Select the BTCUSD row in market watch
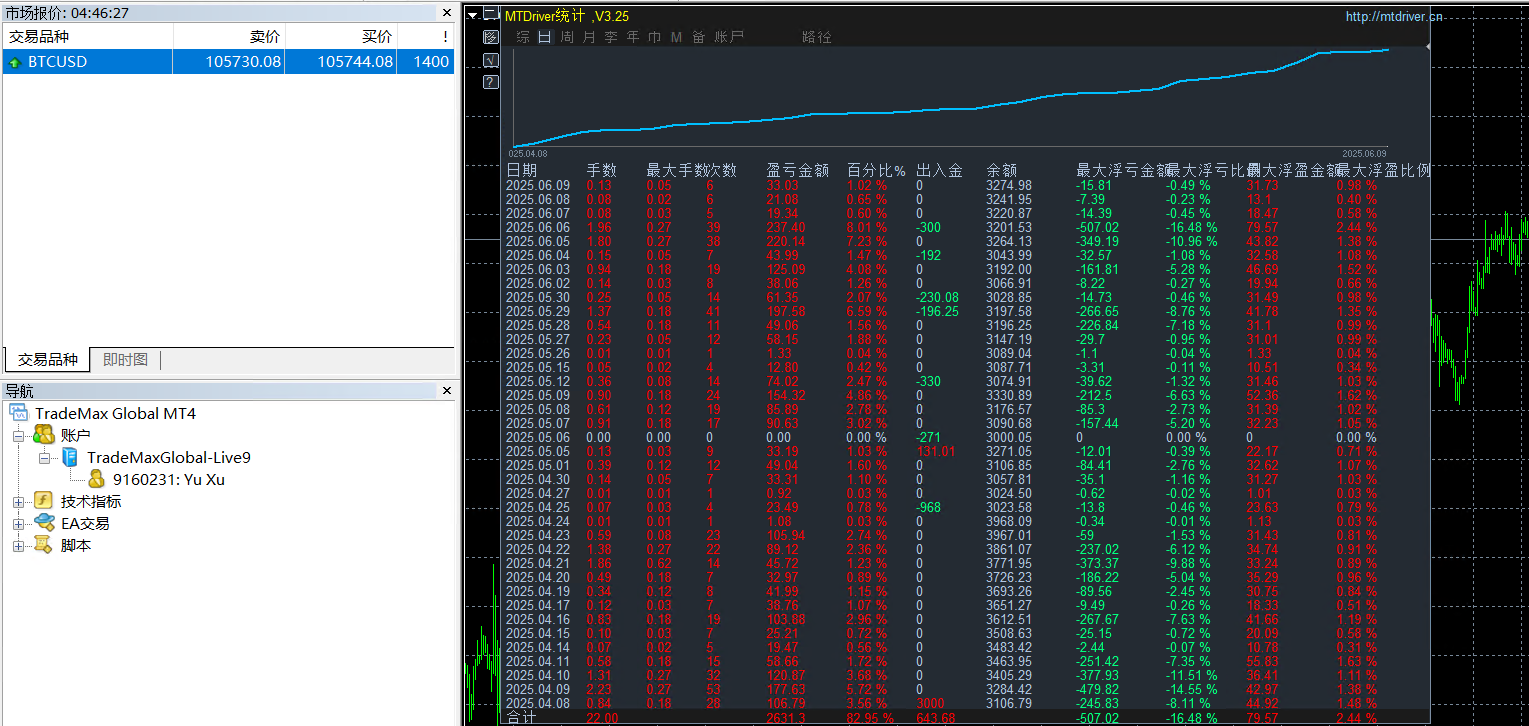Viewport: 1529px width, 726px height. [228, 62]
